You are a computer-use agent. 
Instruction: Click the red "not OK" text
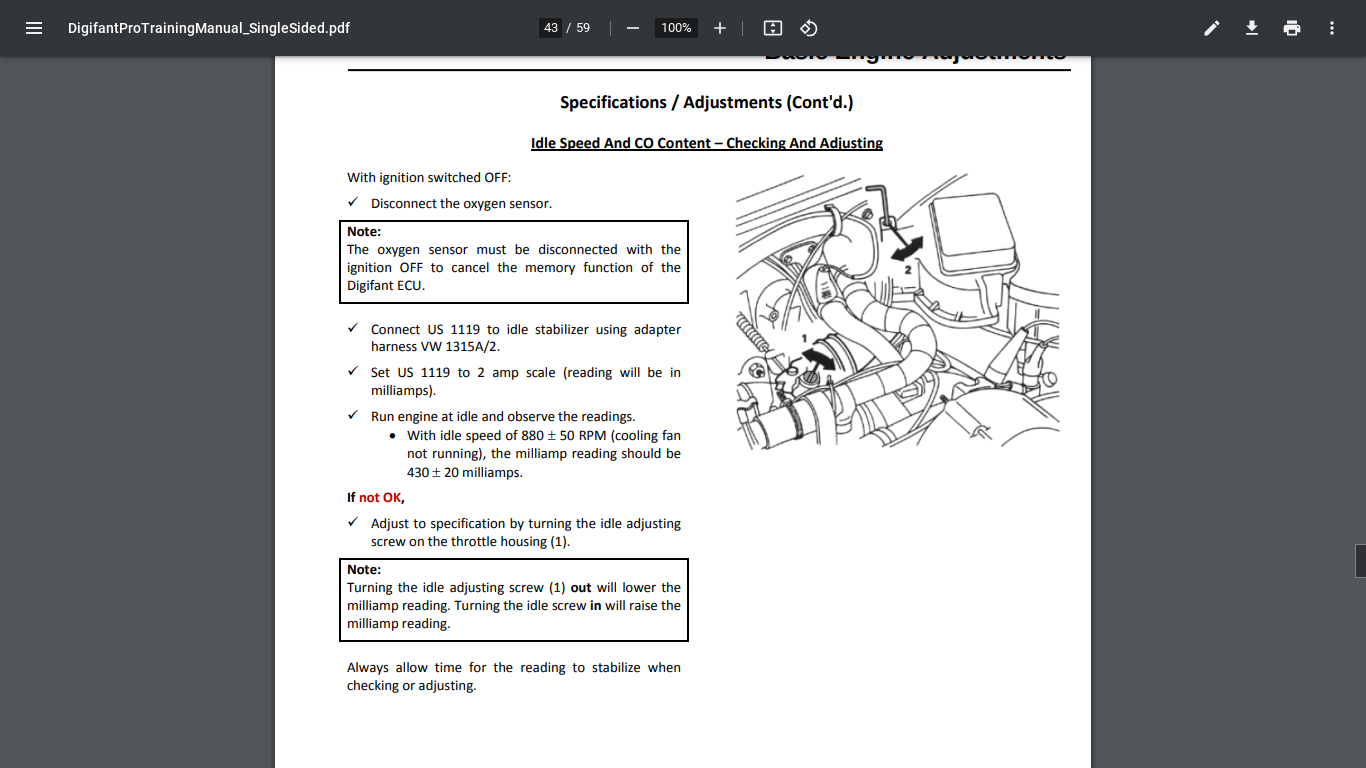[380, 497]
